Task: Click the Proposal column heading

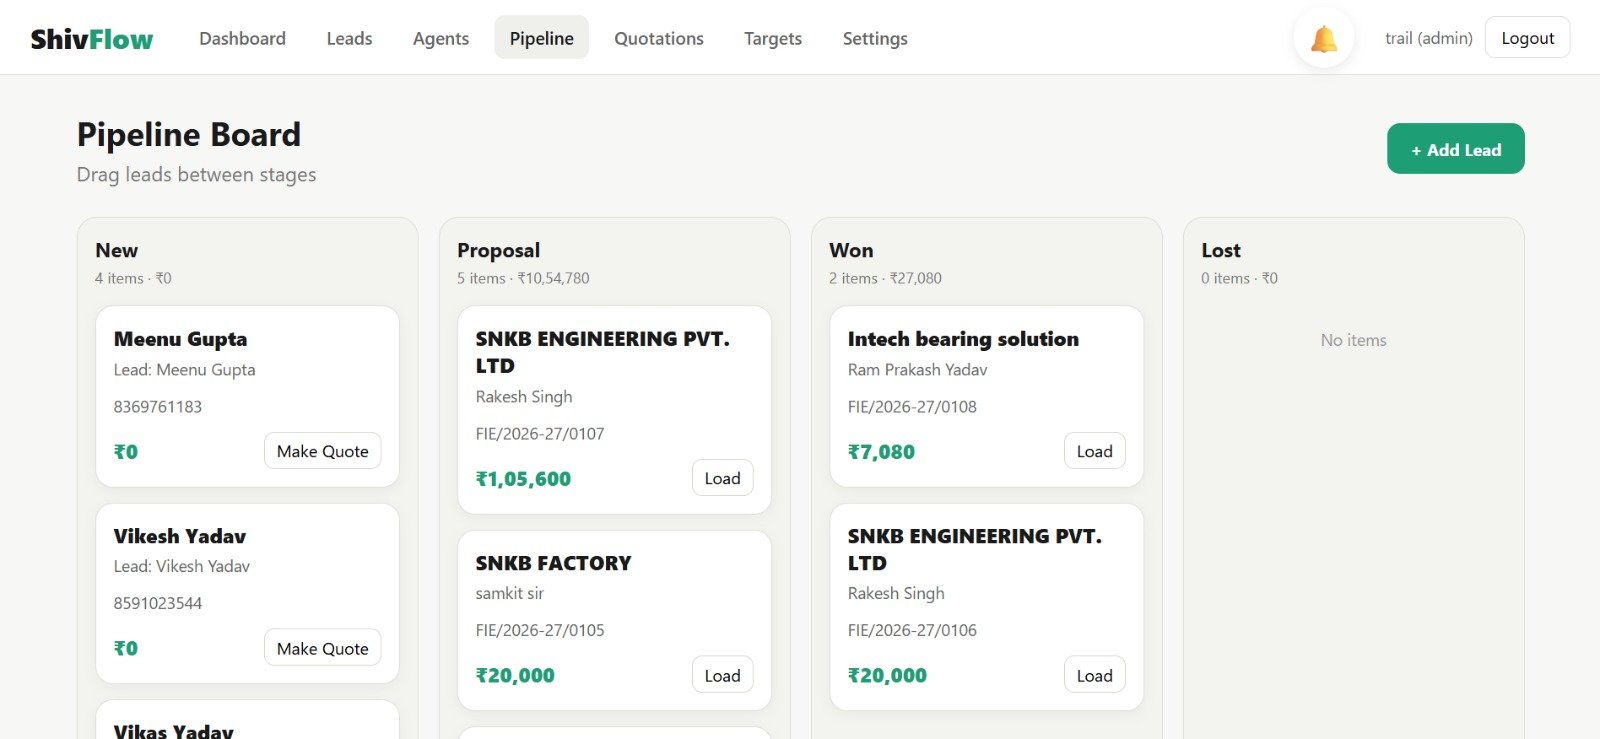Action: [x=498, y=250]
